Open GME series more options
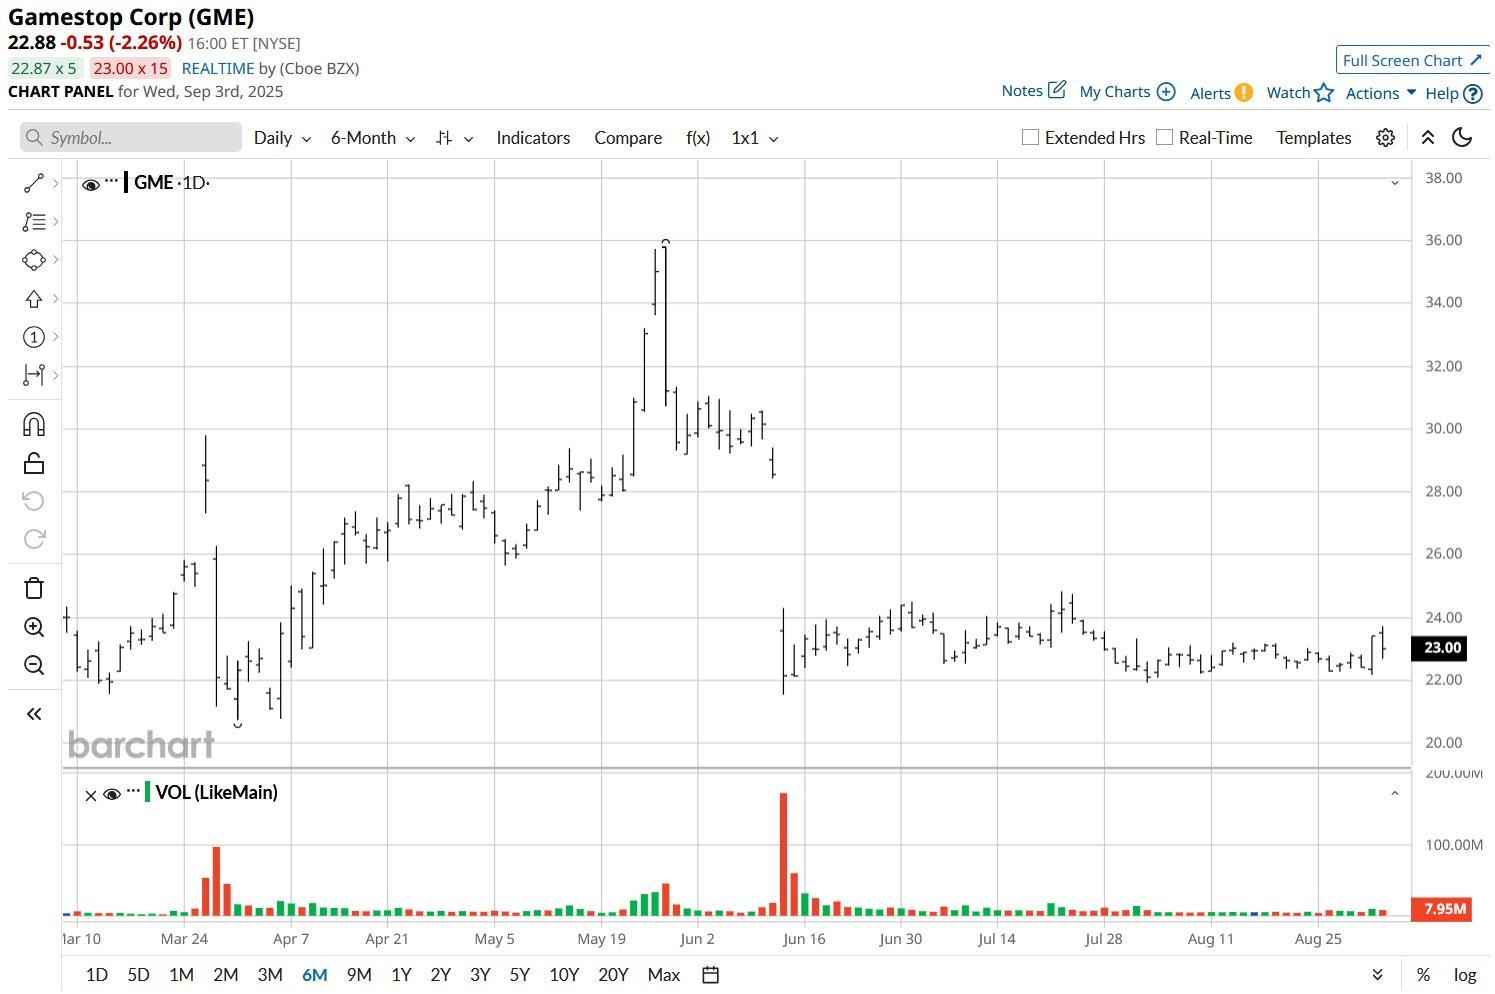Viewport: 1495px width, 994px height. coord(111,181)
